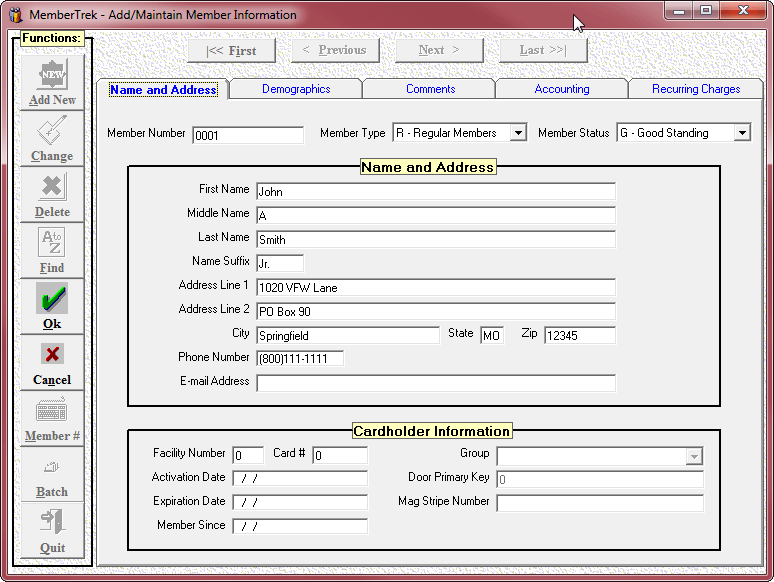Screen dimensions: 774x582
Task: Jump to the Last record
Action: coord(543,50)
